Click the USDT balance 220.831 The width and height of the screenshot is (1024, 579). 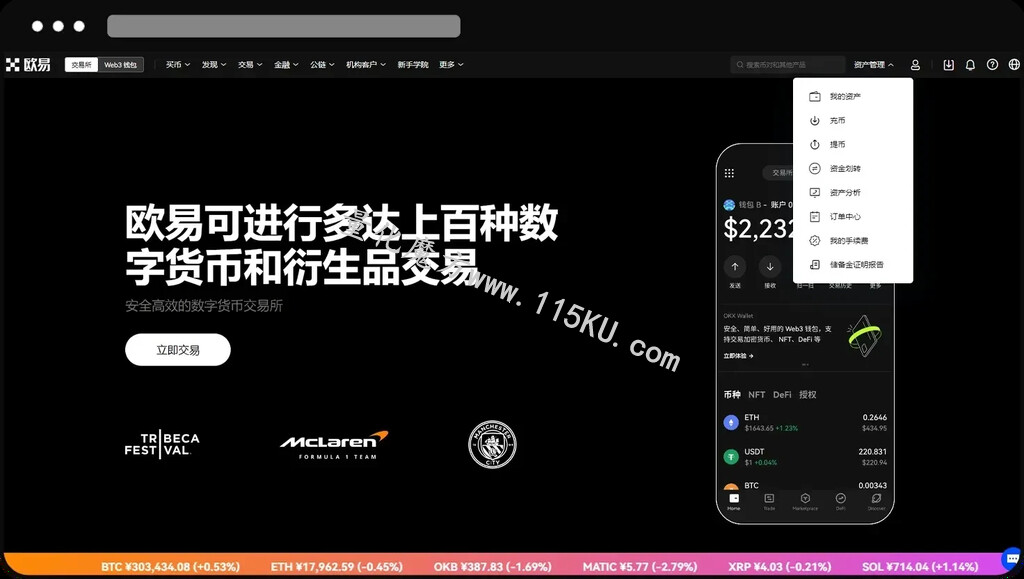(872, 452)
